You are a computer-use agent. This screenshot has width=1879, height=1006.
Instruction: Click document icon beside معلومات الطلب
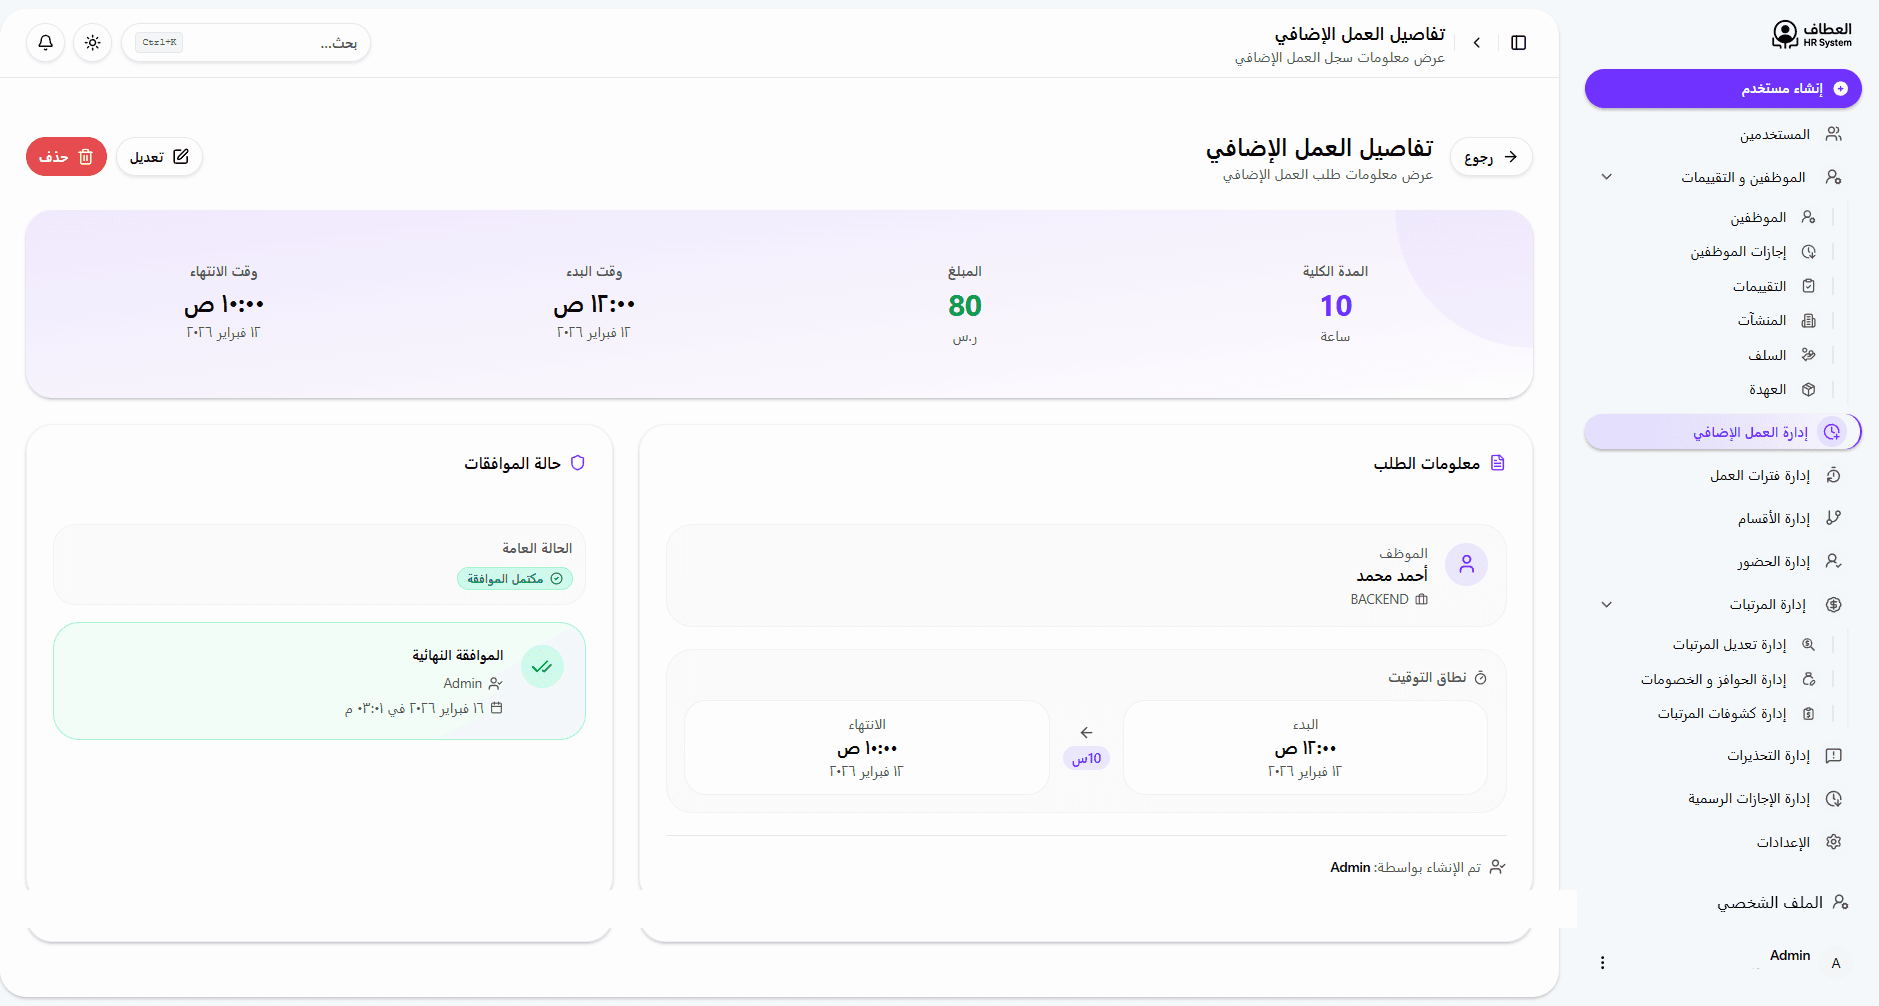click(1497, 463)
